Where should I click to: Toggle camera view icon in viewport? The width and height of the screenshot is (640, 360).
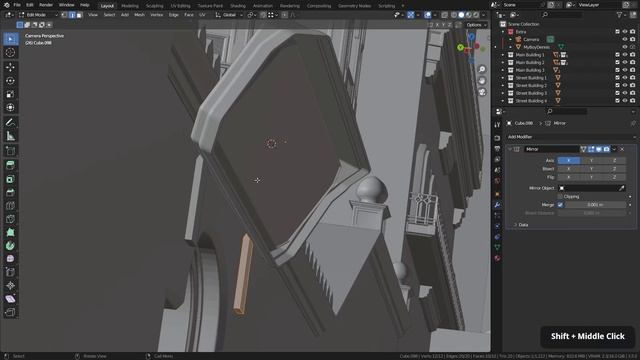(482, 92)
